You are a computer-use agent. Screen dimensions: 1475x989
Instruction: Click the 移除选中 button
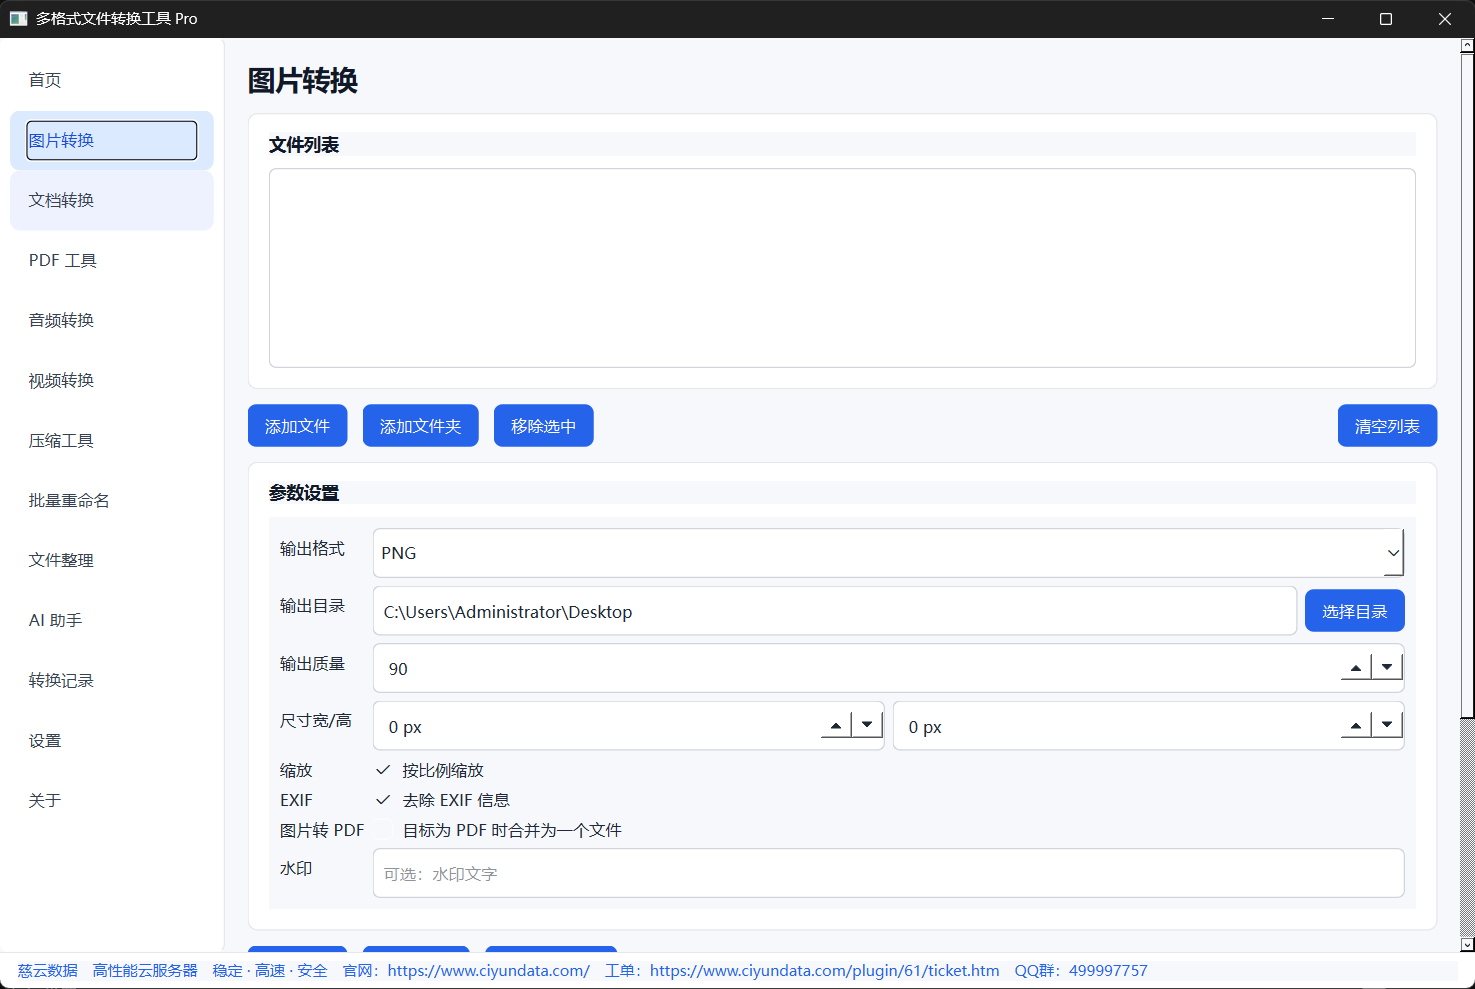(543, 426)
